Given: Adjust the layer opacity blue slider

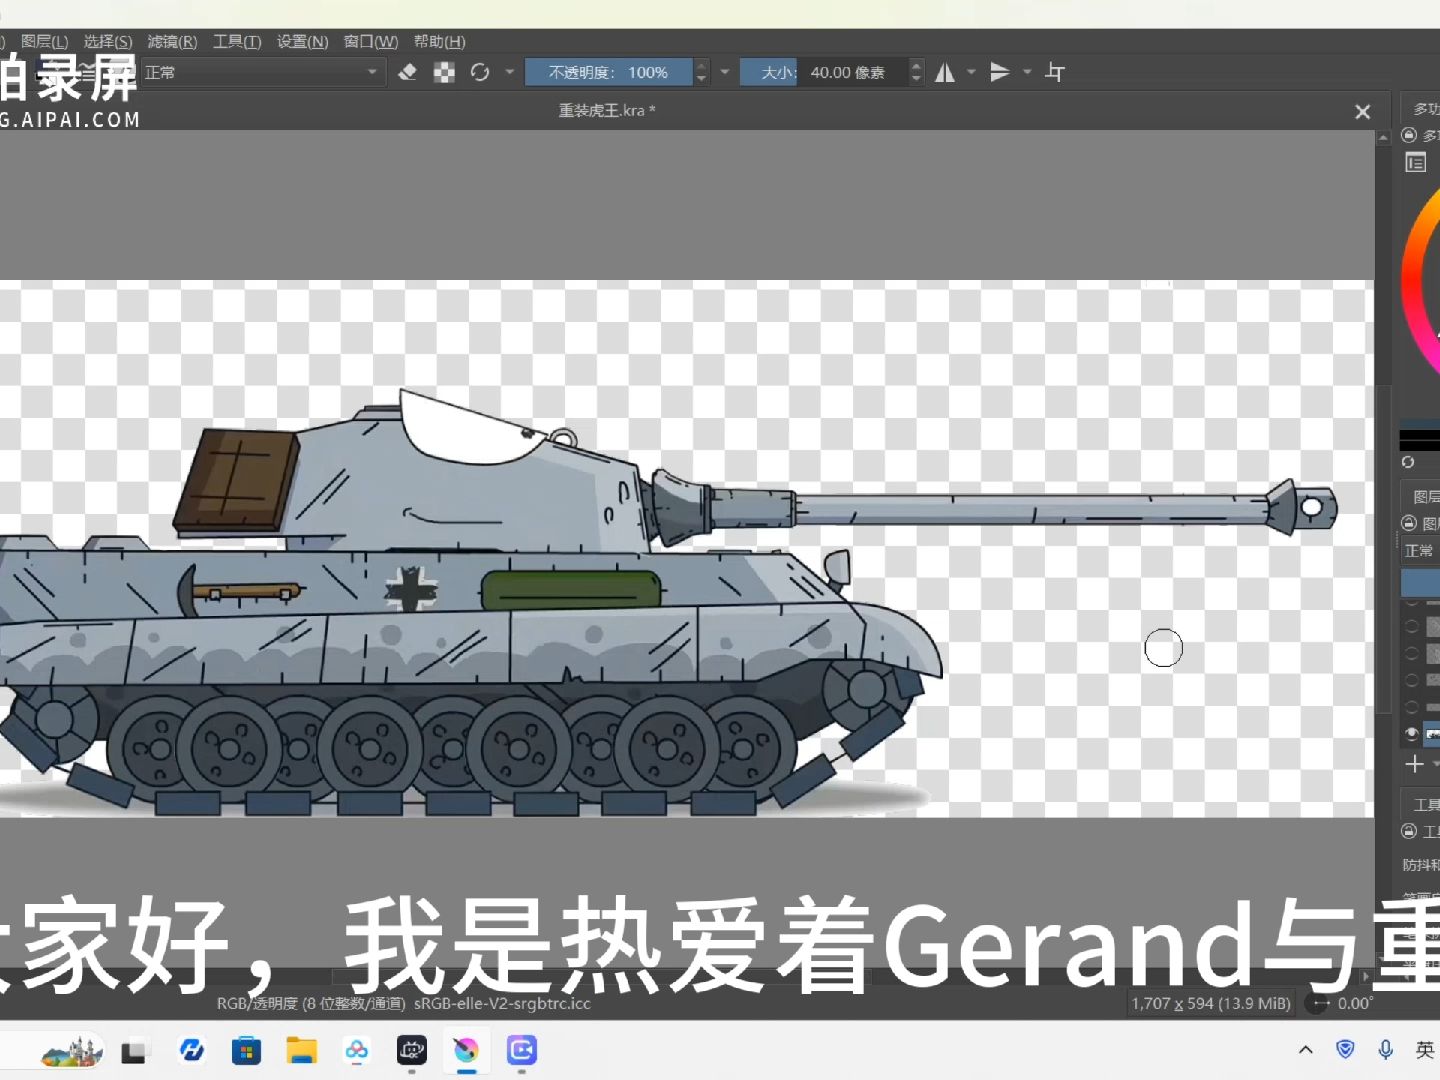Looking at the screenshot, I should 1420,584.
